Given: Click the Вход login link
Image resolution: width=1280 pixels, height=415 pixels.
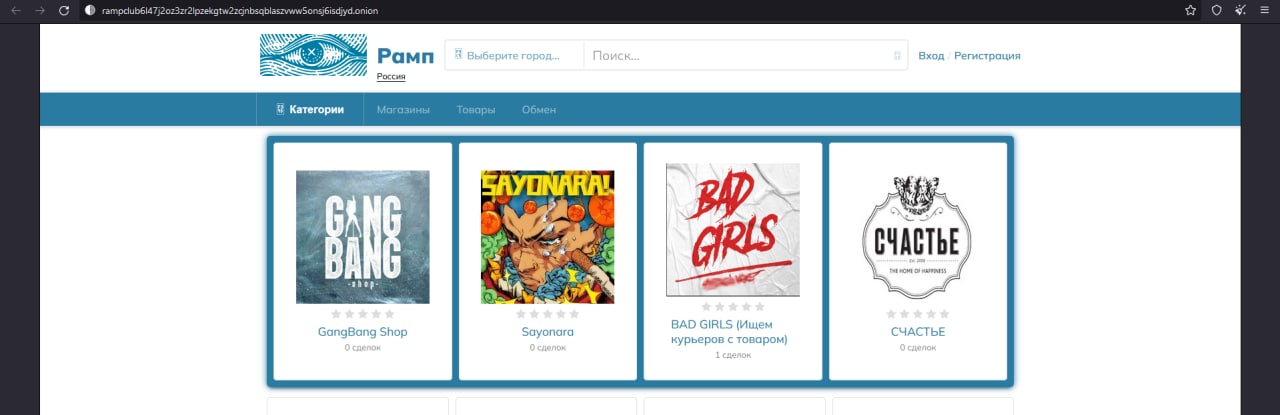Looking at the screenshot, I should click(x=930, y=56).
